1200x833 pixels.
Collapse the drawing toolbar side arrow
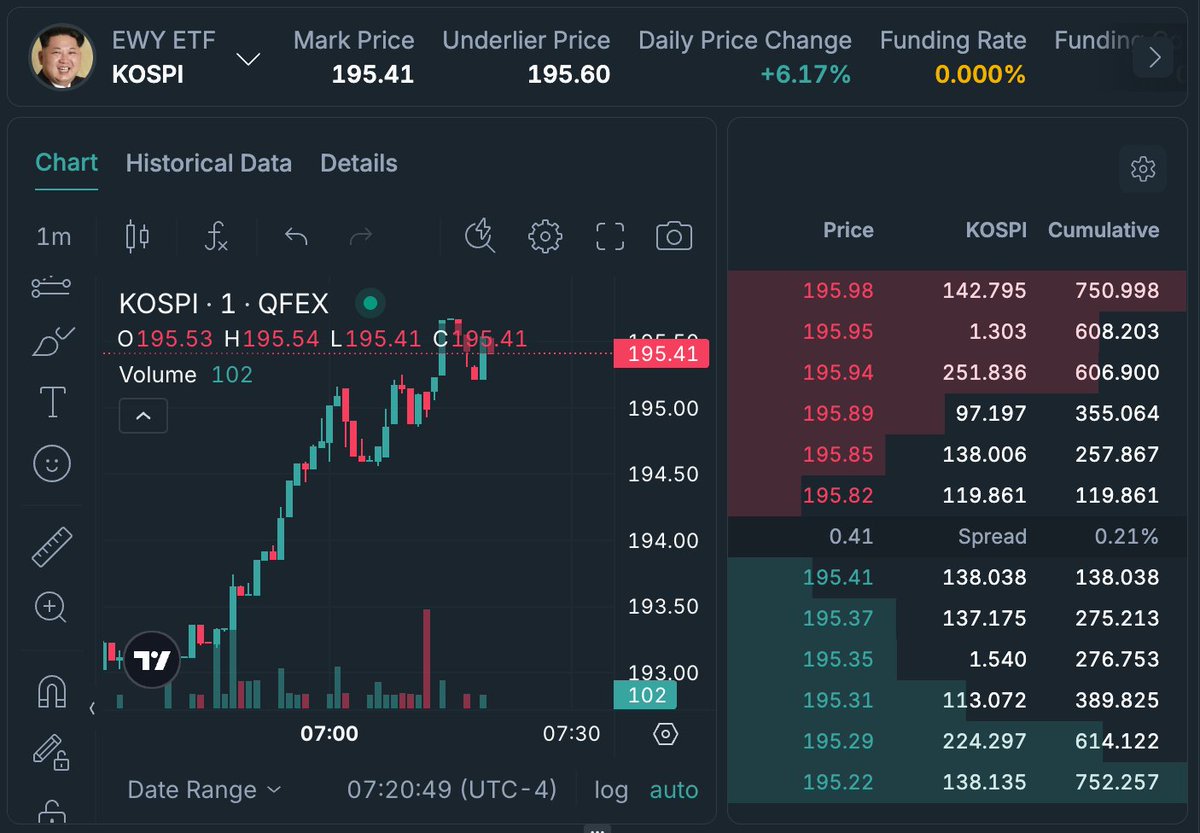click(92, 708)
